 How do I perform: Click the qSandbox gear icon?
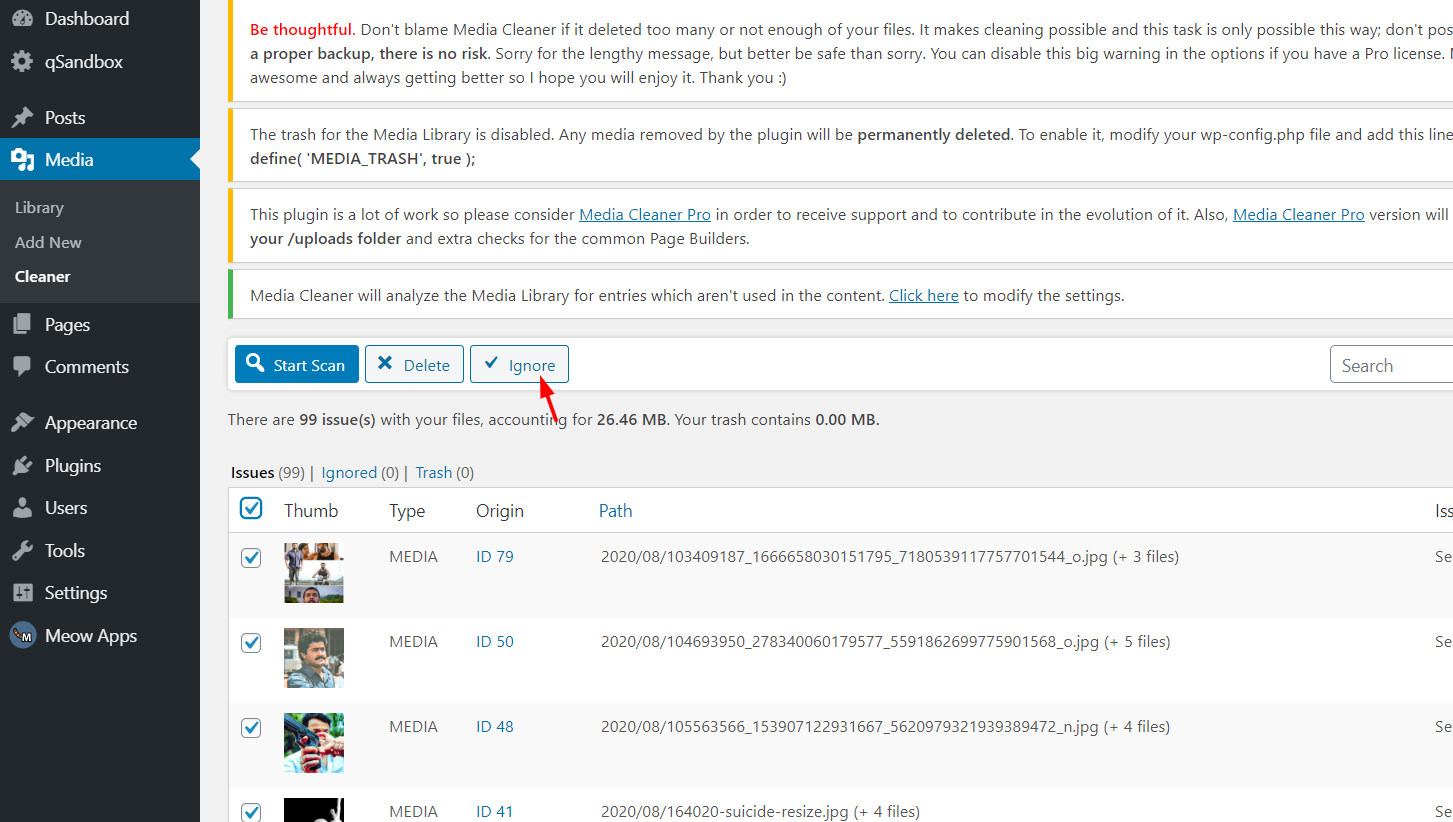click(22, 62)
